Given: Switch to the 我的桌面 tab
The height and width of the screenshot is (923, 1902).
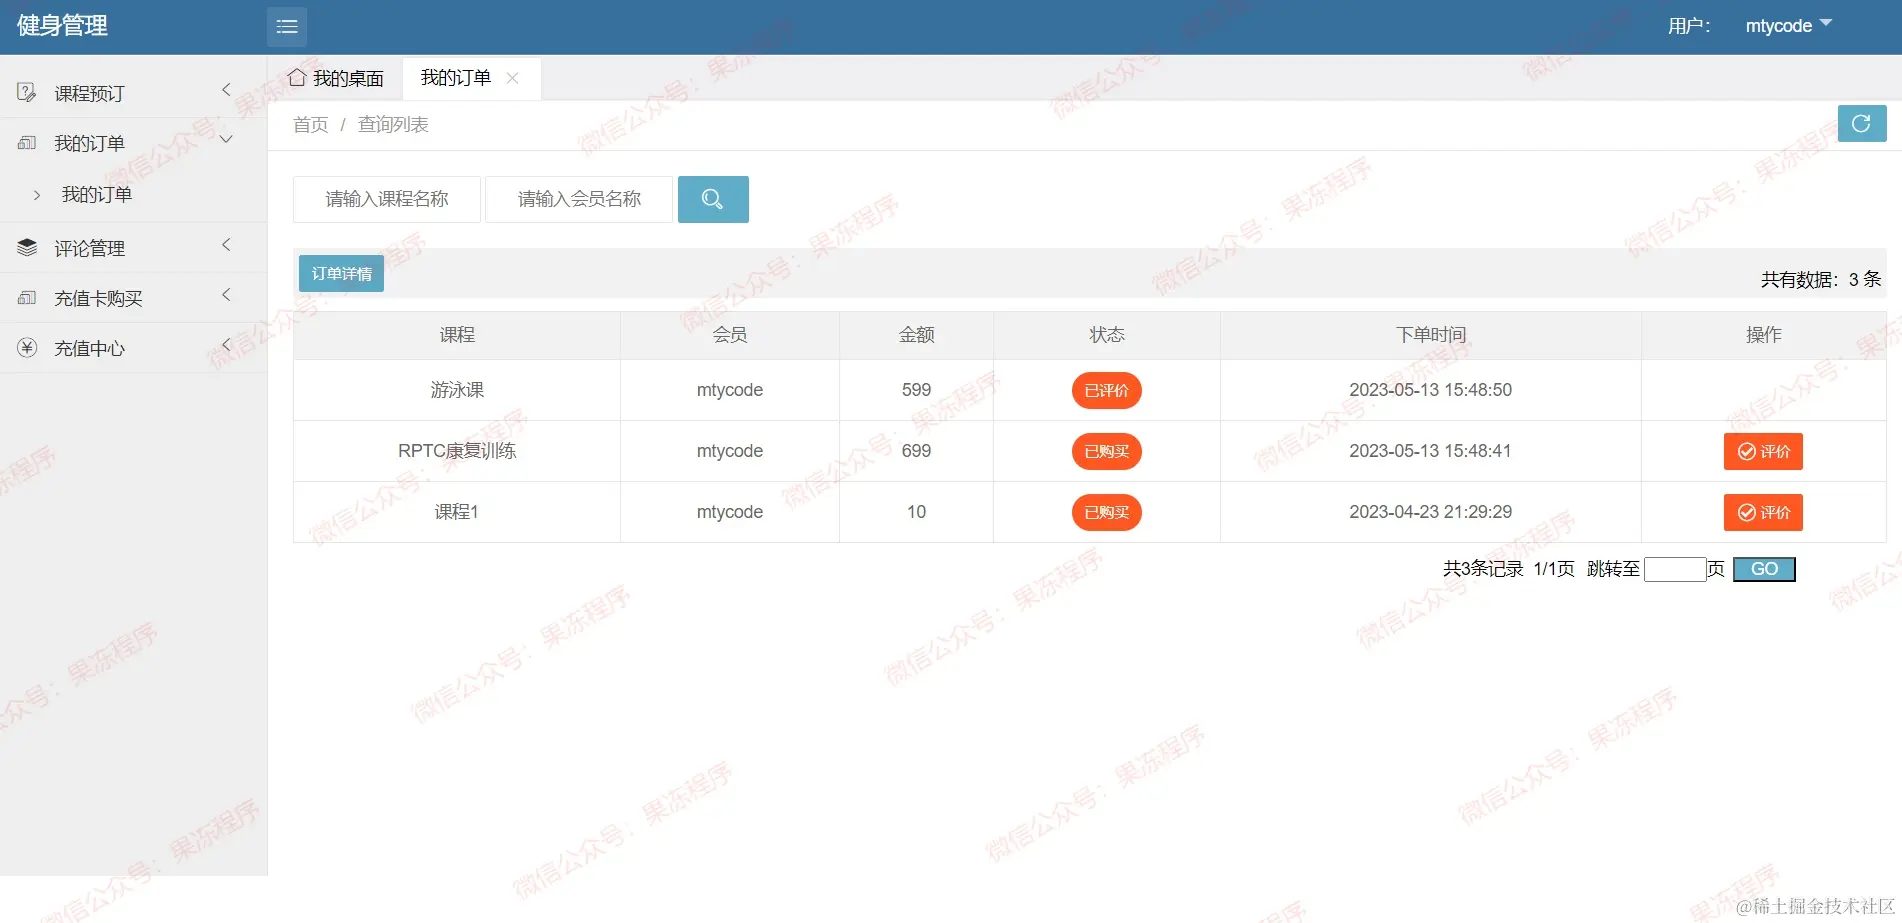Looking at the screenshot, I should (x=336, y=78).
